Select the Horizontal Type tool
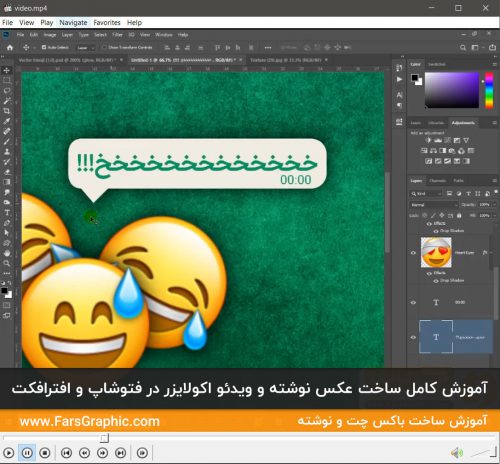Viewport: 500px width, 464px height. 6,213
